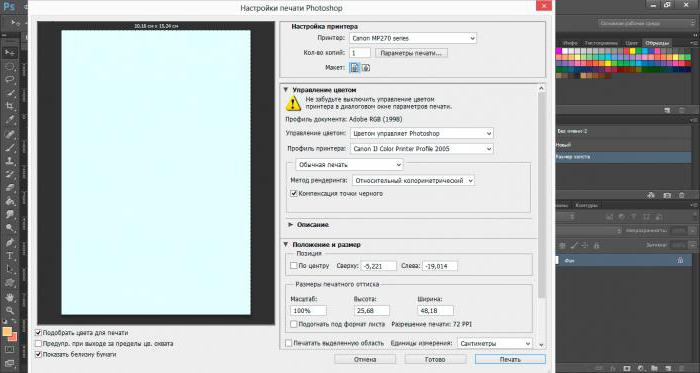Switch to the Цвет tab
The image size is (700, 373).
tap(631, 43)
